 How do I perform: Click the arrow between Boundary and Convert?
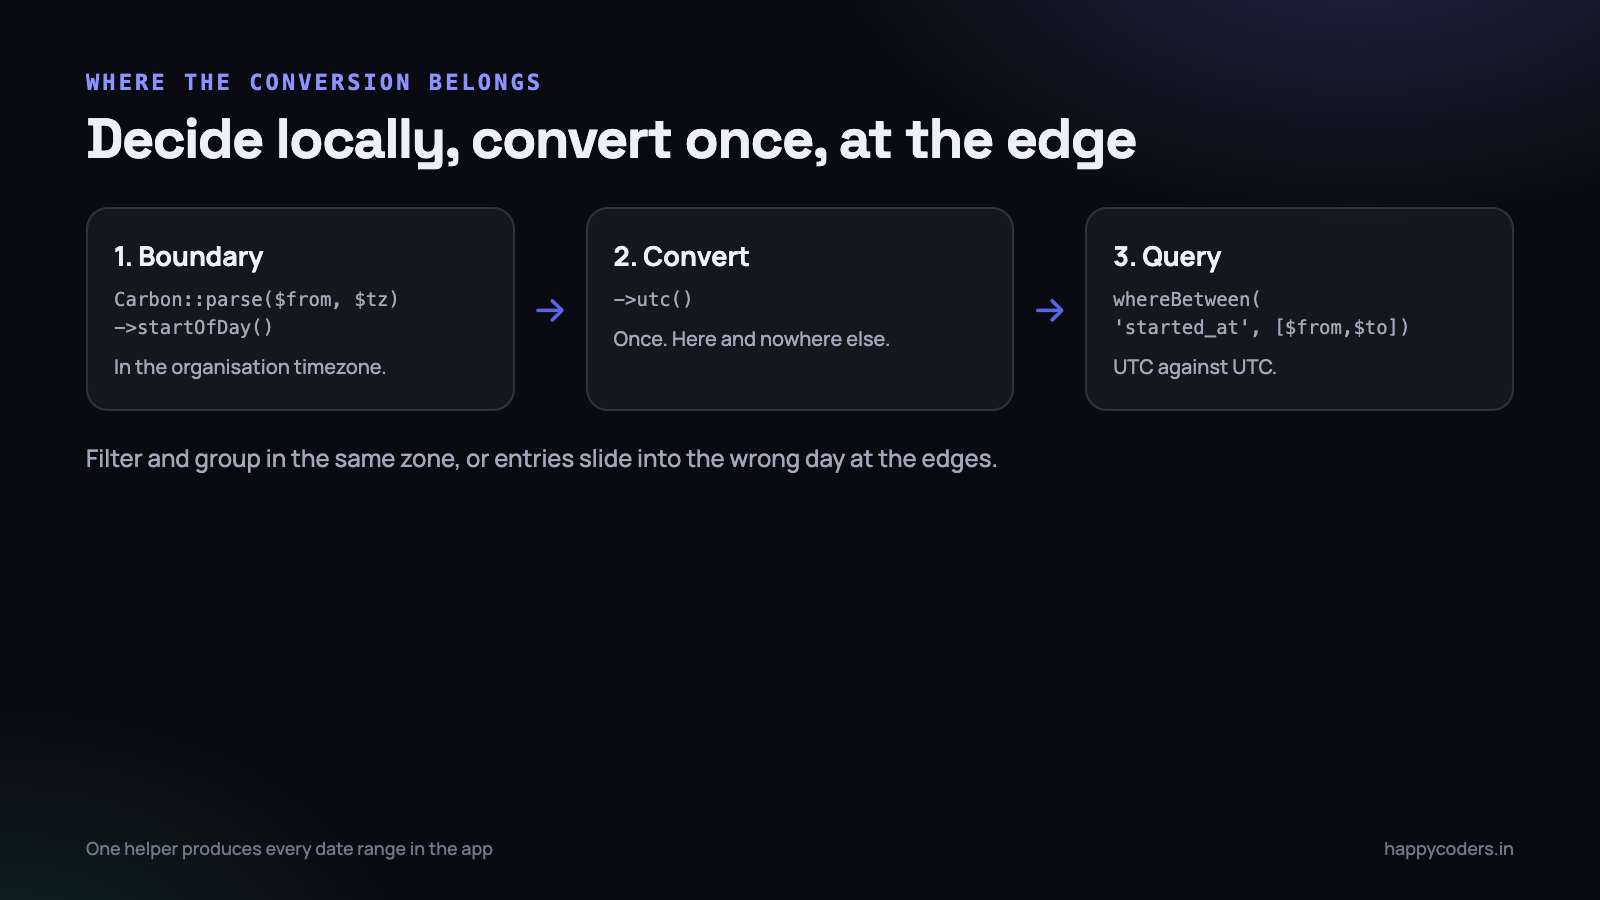pos(550,310)
